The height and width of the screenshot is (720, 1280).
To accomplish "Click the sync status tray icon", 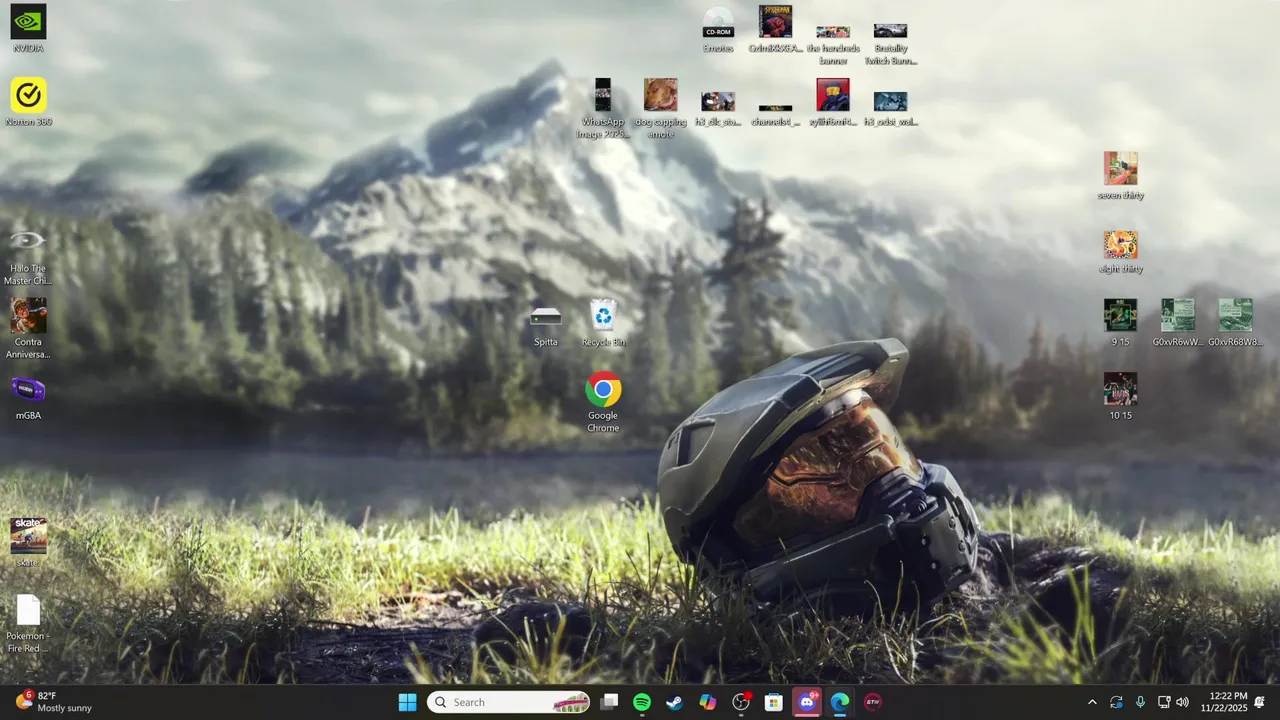I will 1116,702.
